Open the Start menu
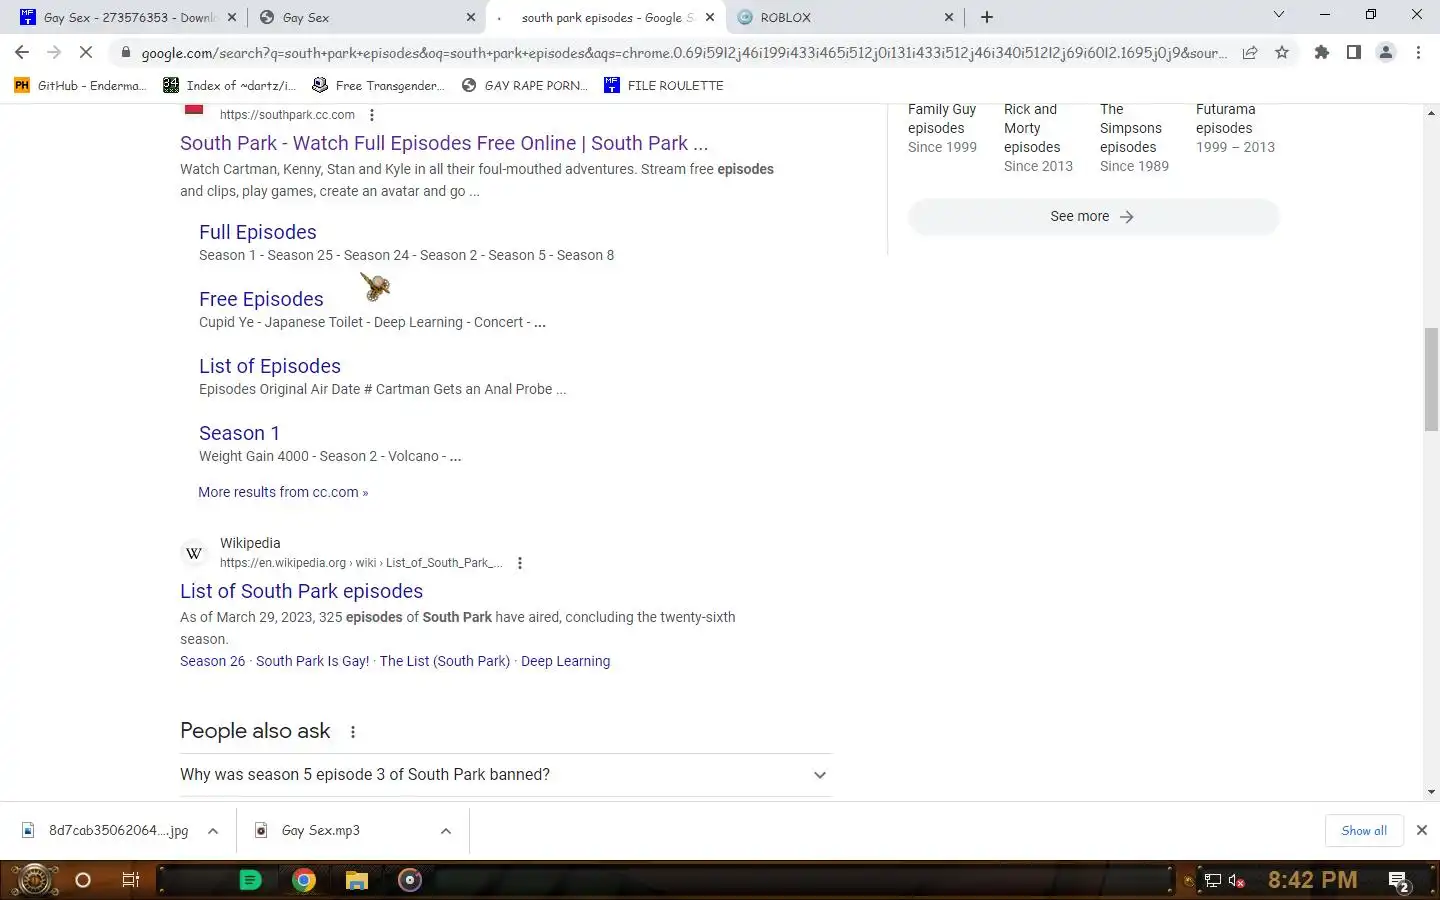Viewport: 1440px width, 900px height. point(33,880)
